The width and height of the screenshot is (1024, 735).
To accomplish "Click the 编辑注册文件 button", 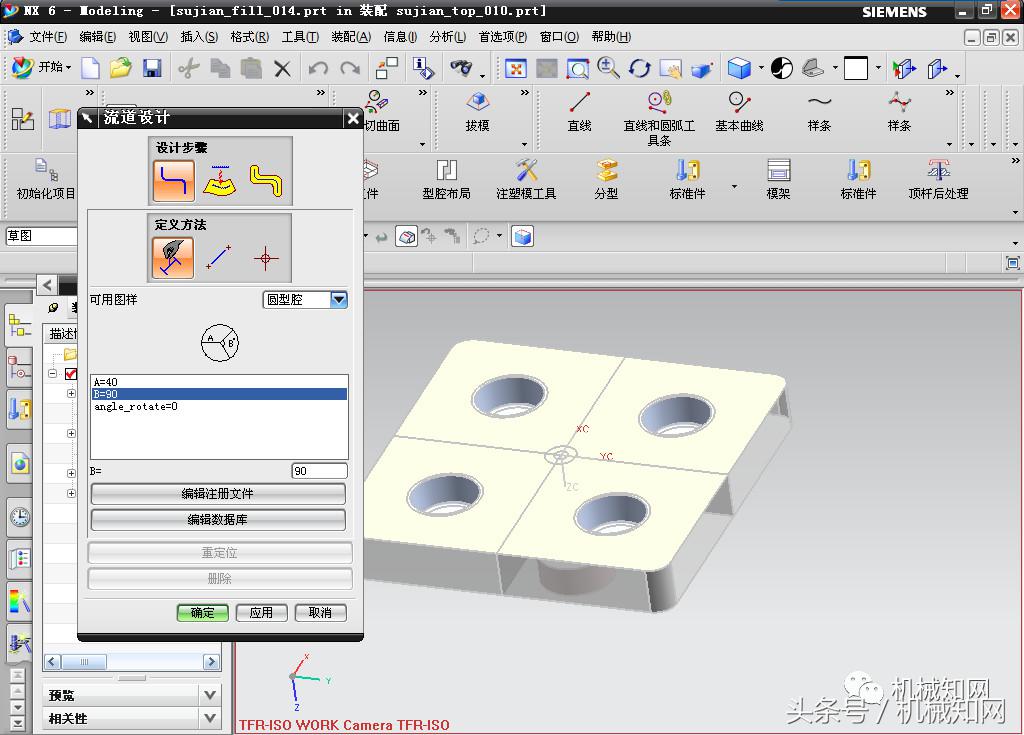I will [218, 494].
